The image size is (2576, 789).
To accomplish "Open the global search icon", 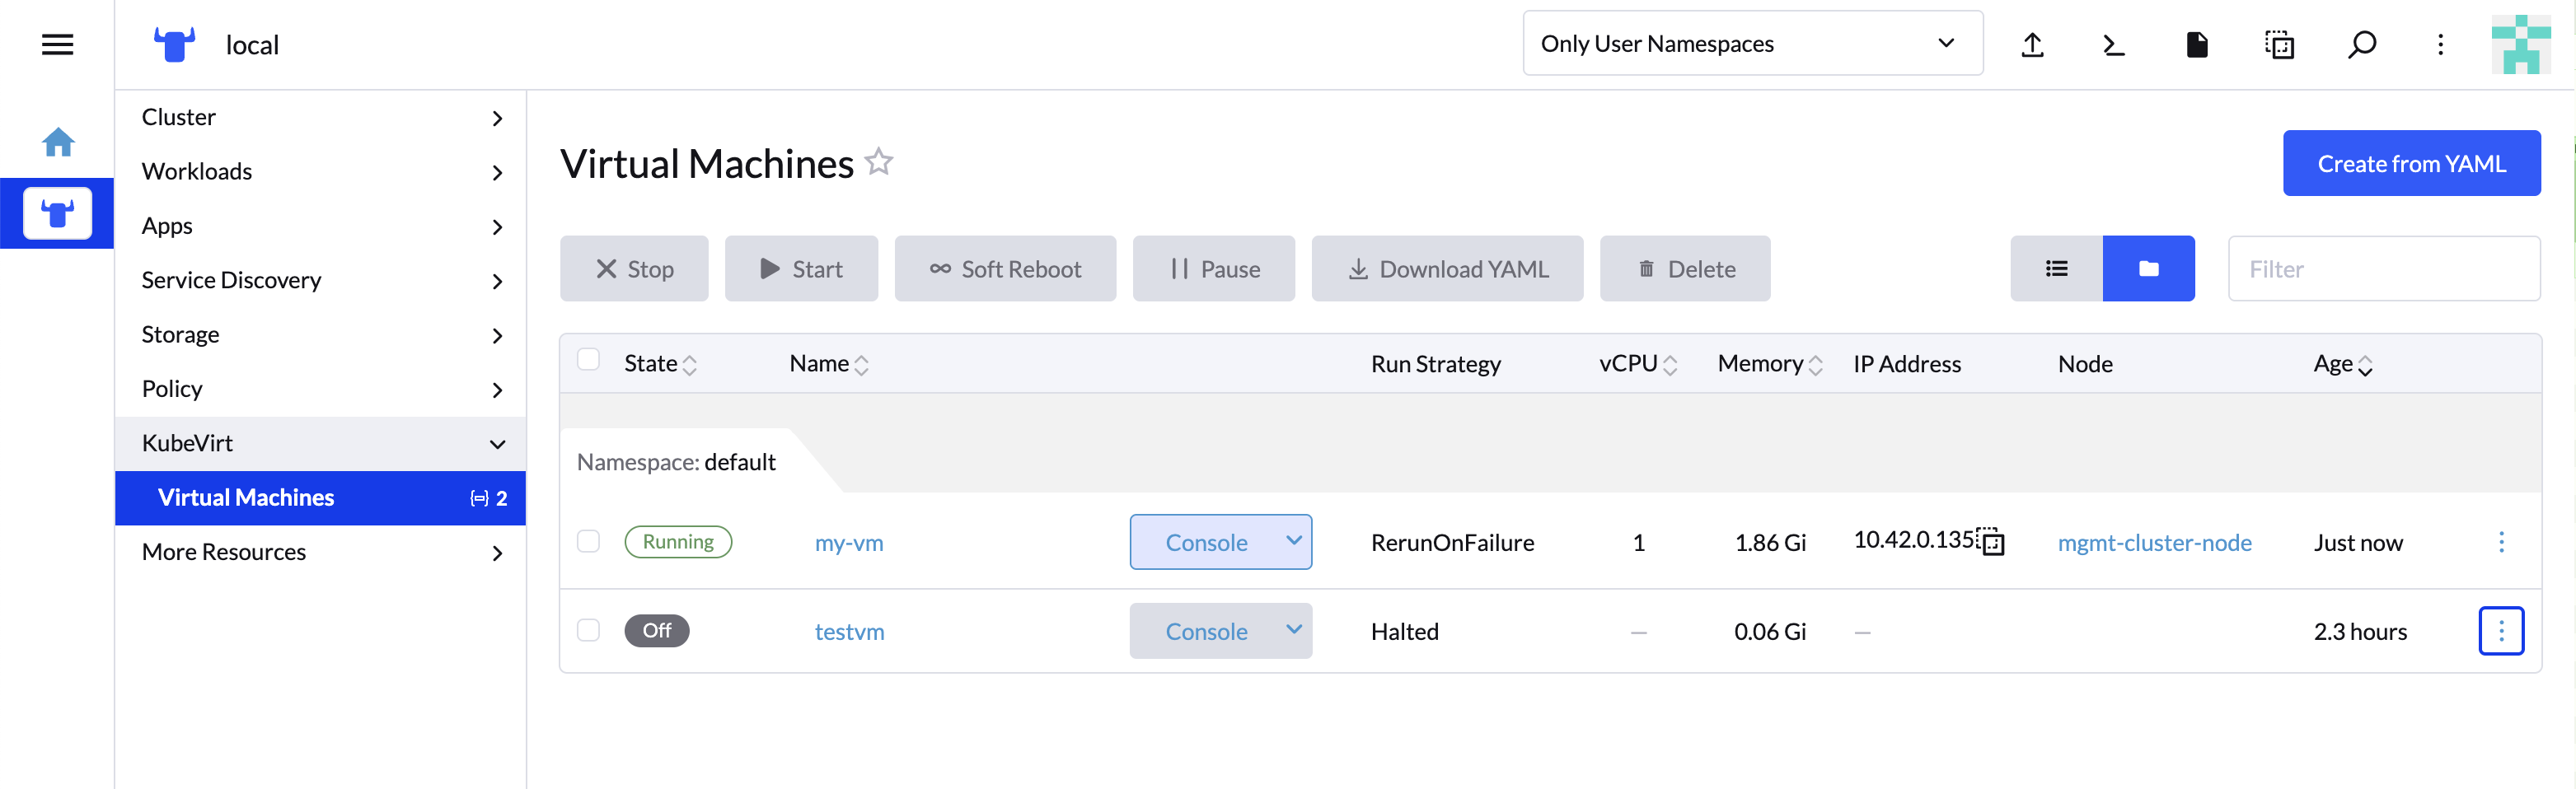I will (2362, 44).
